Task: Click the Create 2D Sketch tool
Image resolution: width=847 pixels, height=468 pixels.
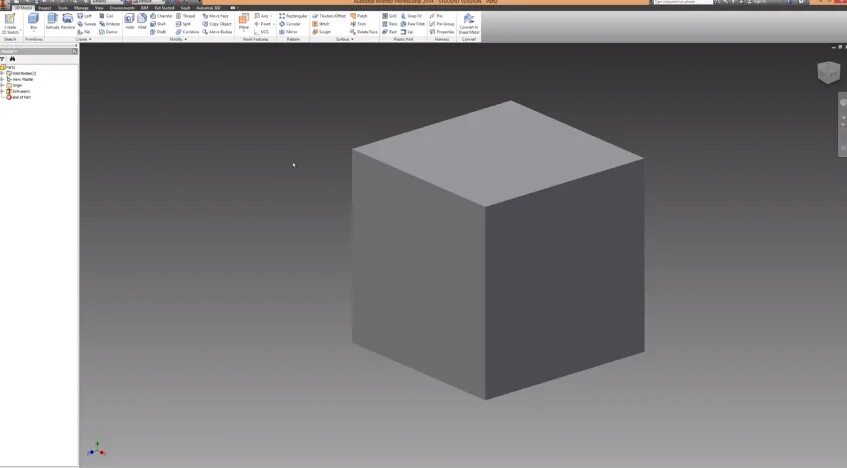Action: (x=10, y=23)
